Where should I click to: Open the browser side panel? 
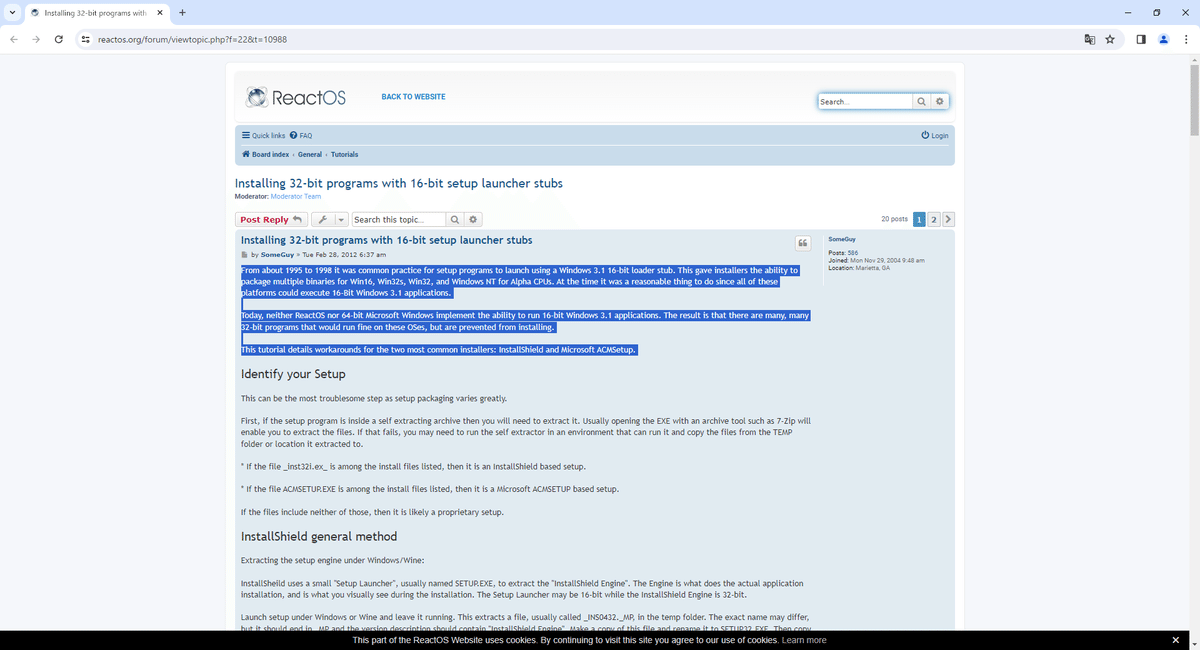[x=1142, y=39]
